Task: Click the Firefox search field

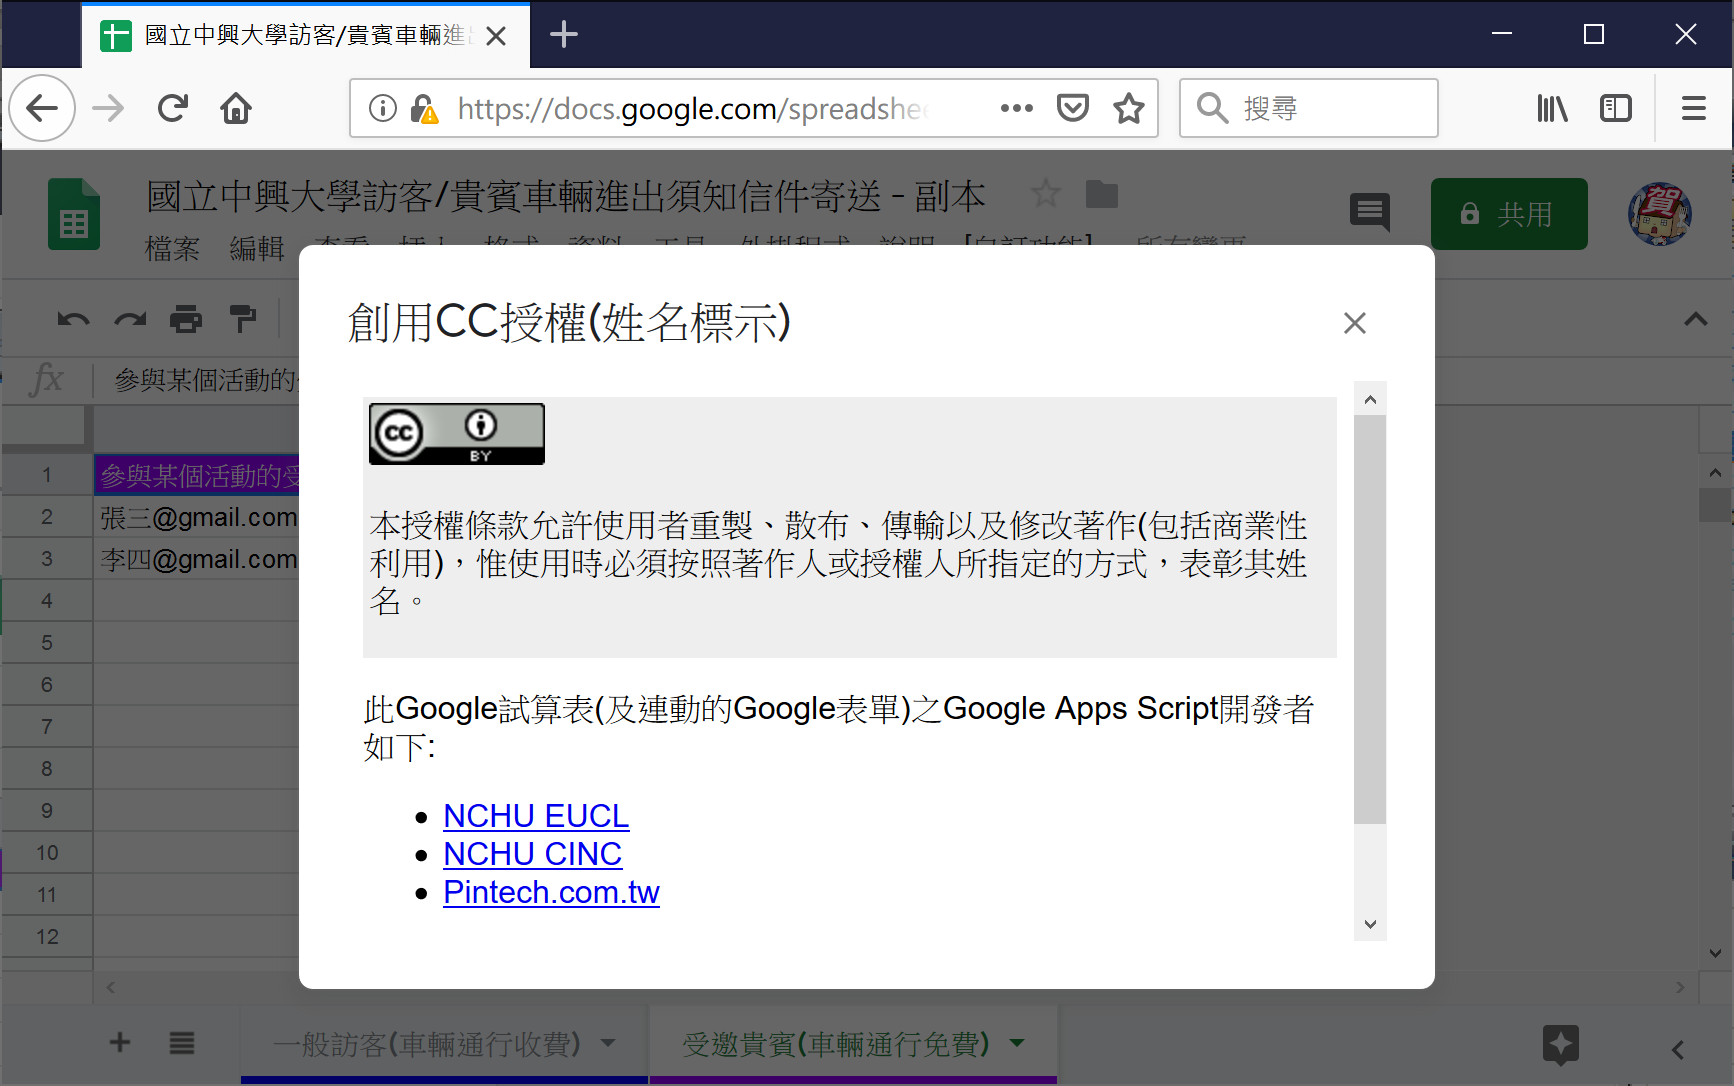Action: click(1309, 108)
